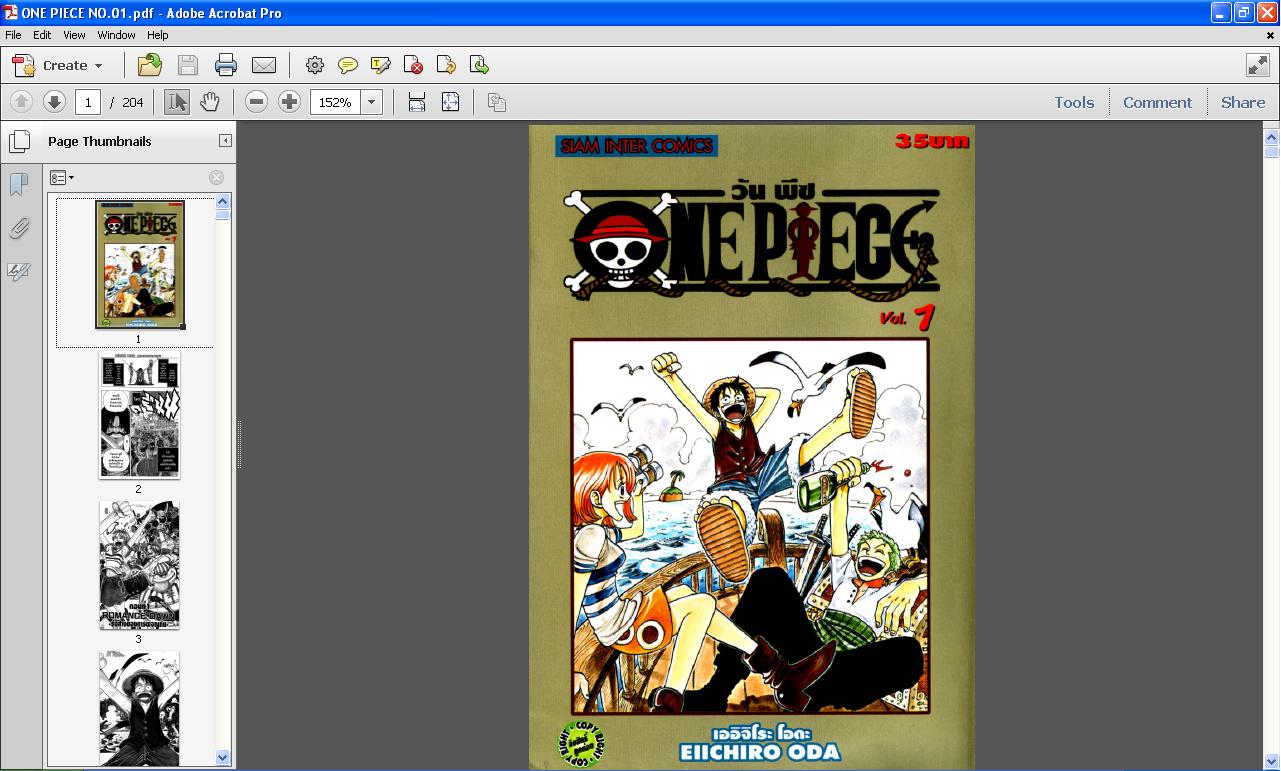Select page 3 thumbnail
This screenshot has height=771, width=1281.
point(139,565)
